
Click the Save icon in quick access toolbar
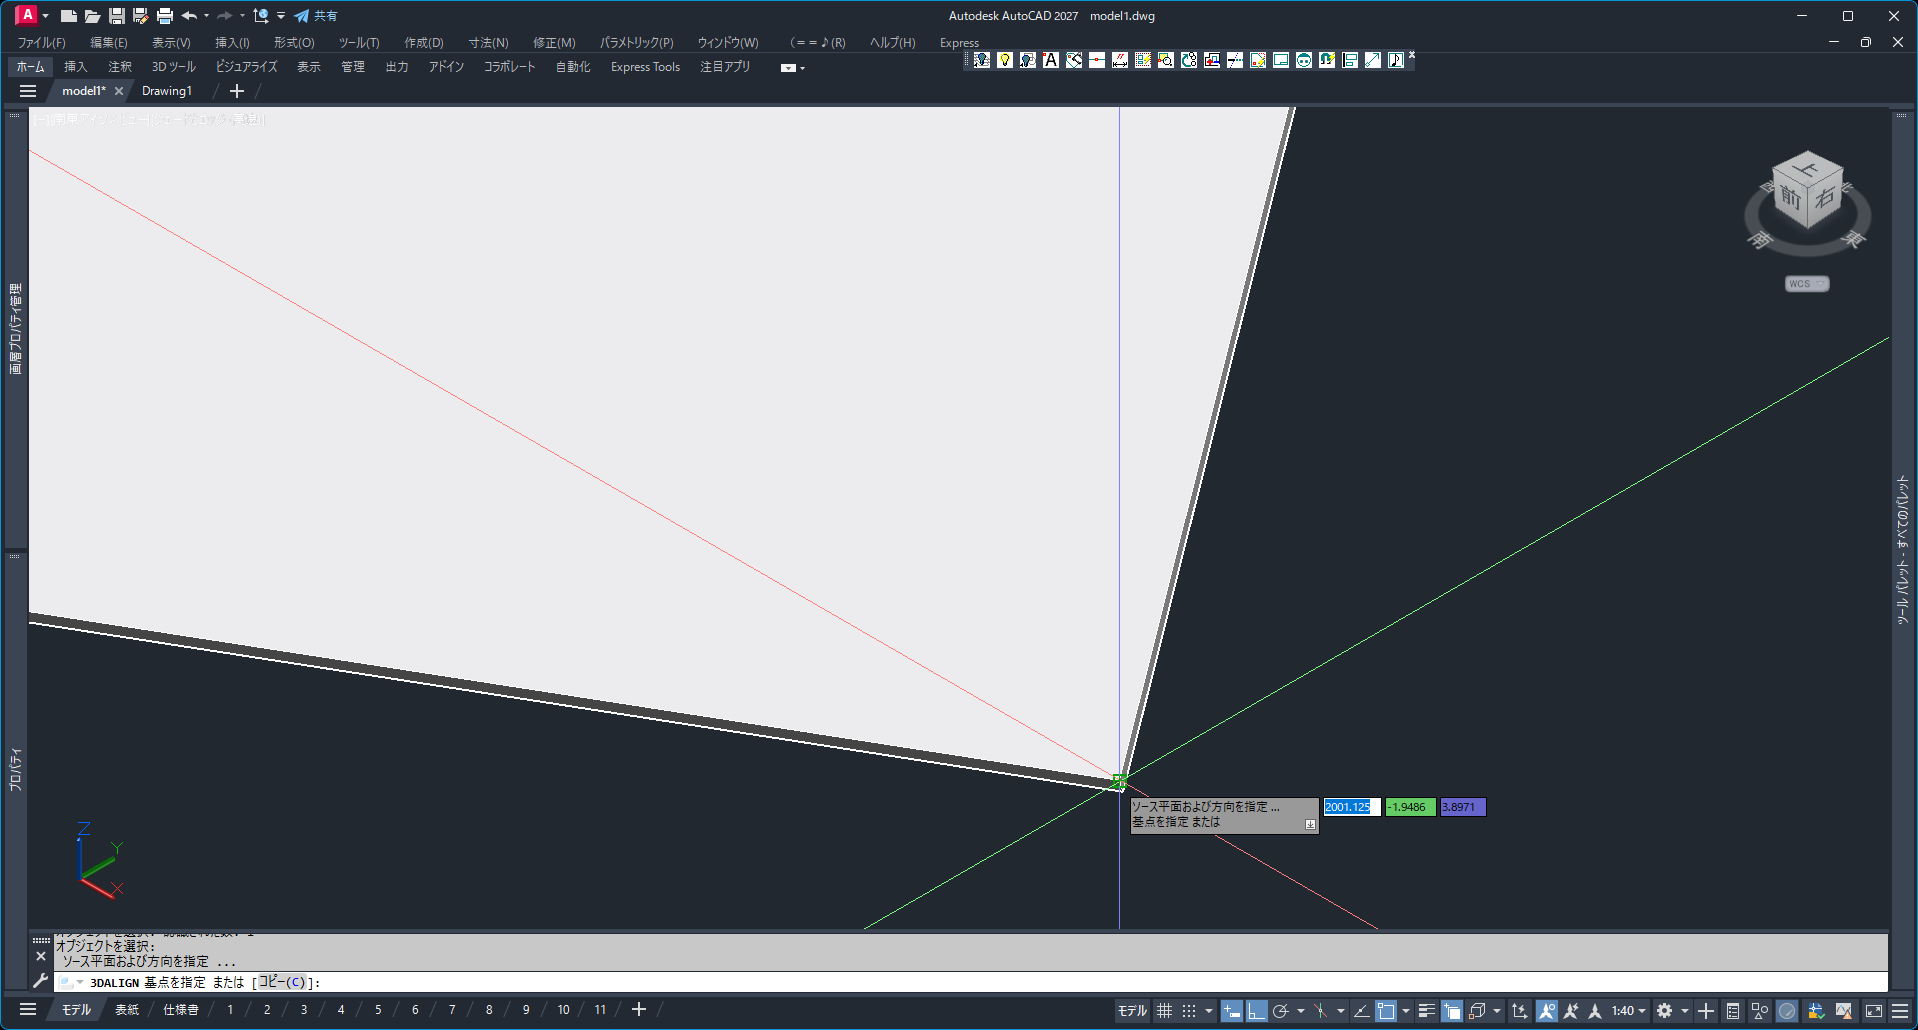[117, 16]
